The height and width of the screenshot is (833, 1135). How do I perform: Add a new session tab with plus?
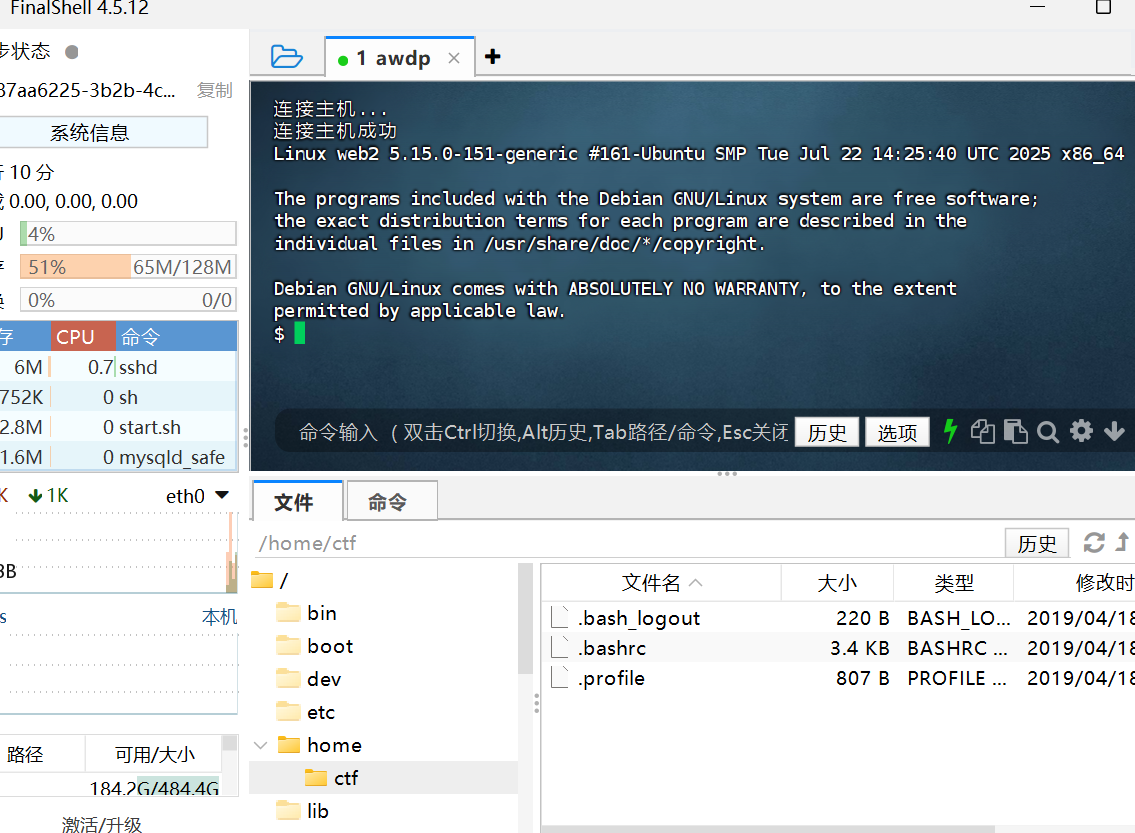pyautogui.click(x=493, y=56)
